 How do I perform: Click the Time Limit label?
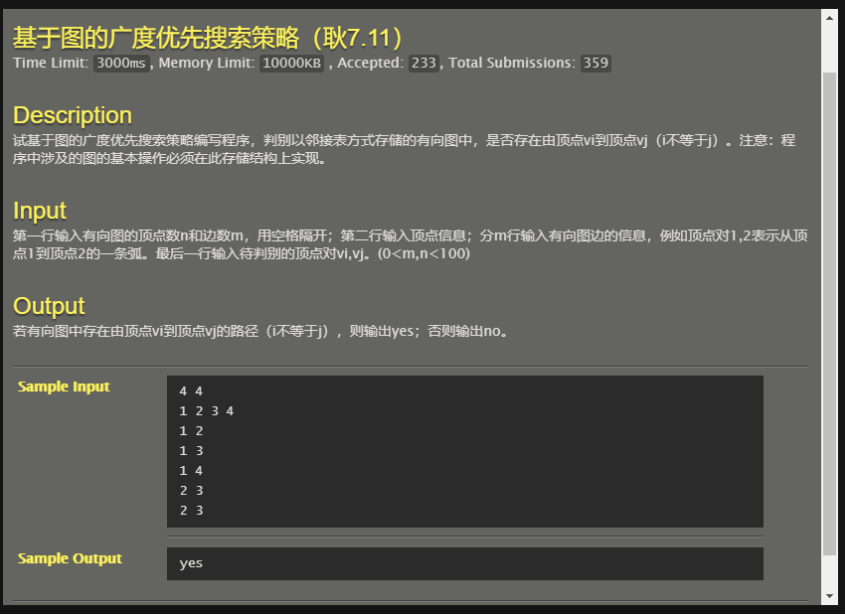click(x=51, y=63)
